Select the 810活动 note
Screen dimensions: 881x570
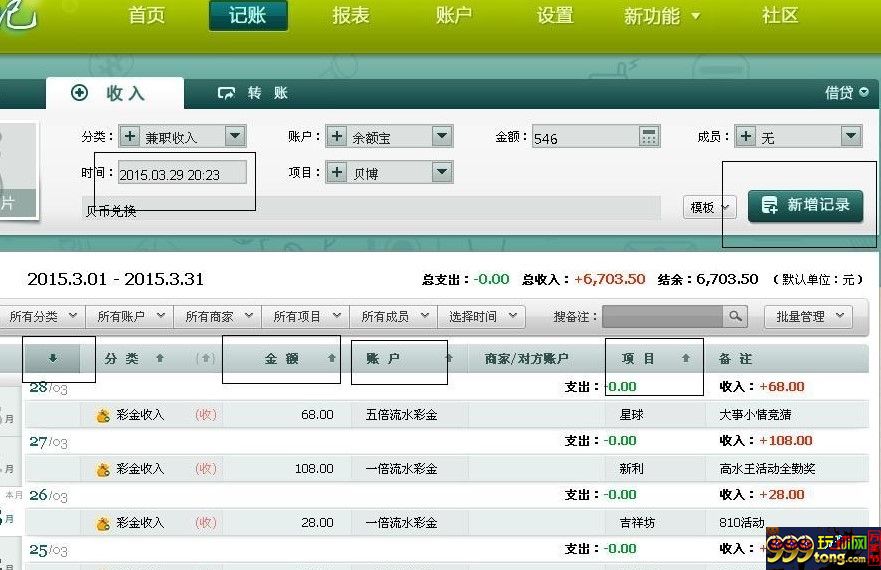(742, 523)
